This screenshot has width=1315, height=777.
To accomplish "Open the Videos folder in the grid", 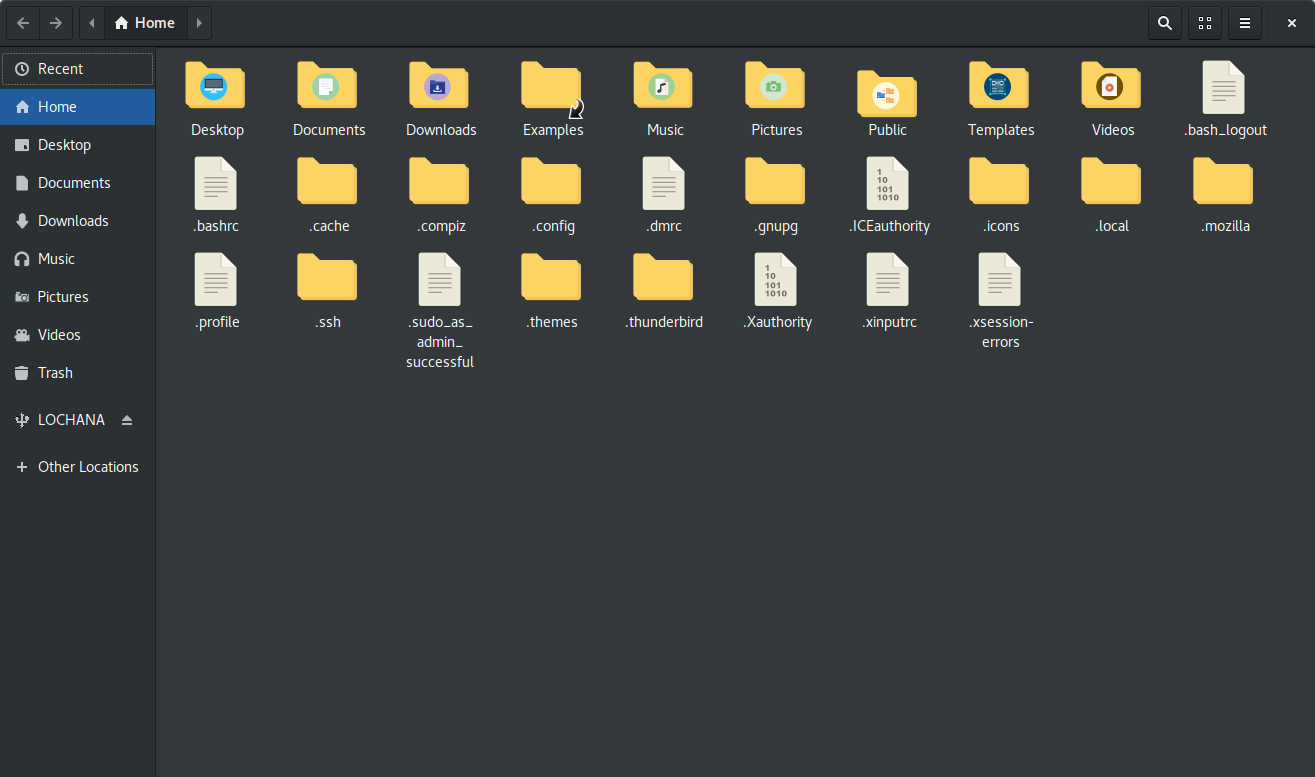I will pyautogui.click(x=1111, y=87).
